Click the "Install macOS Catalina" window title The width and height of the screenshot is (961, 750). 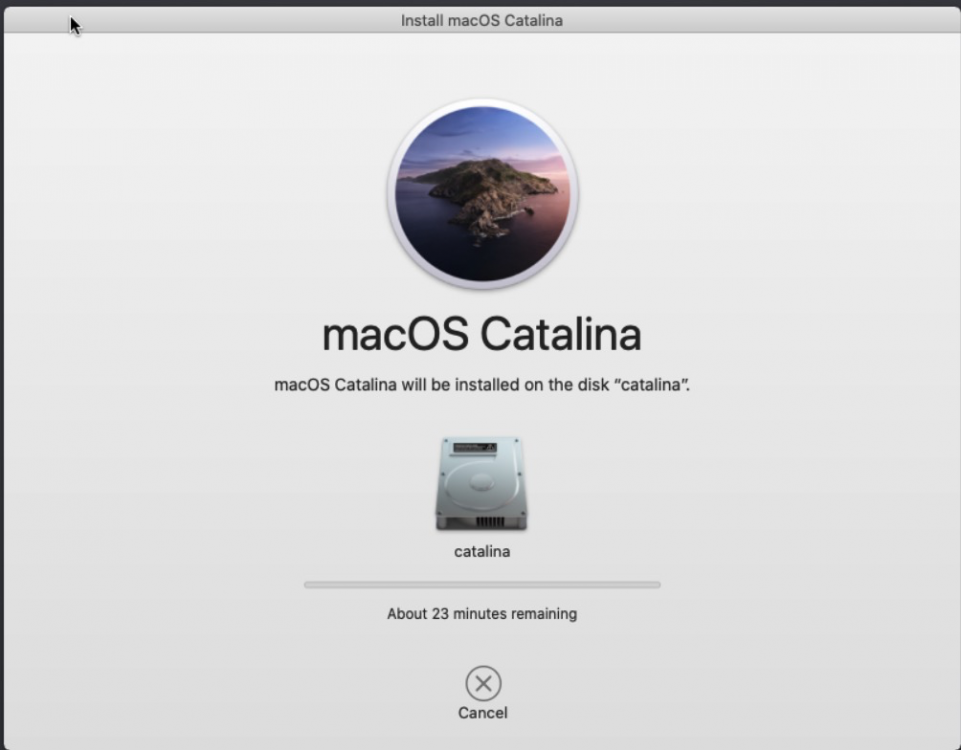coord(482,20)
